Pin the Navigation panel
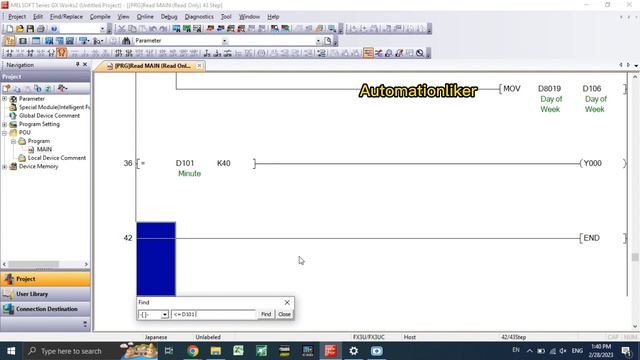The width and height of the screenshot is (640, 360). (78, 64)
